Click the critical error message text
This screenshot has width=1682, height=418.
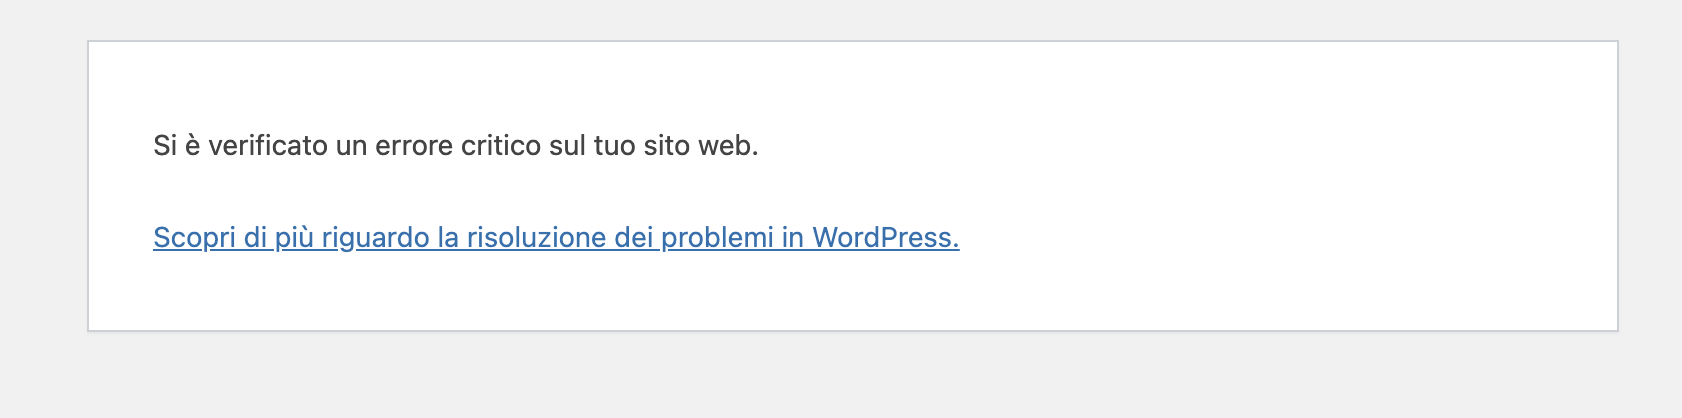(455, 146)
